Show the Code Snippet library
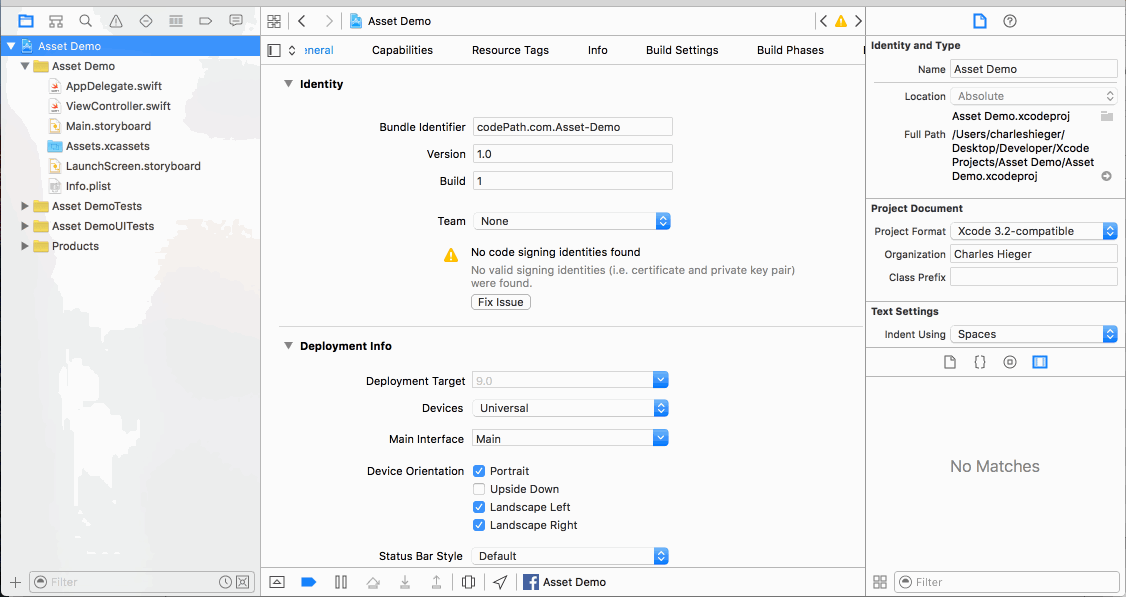The width and height of the screenshot is (1126, 597). (980, 362)
